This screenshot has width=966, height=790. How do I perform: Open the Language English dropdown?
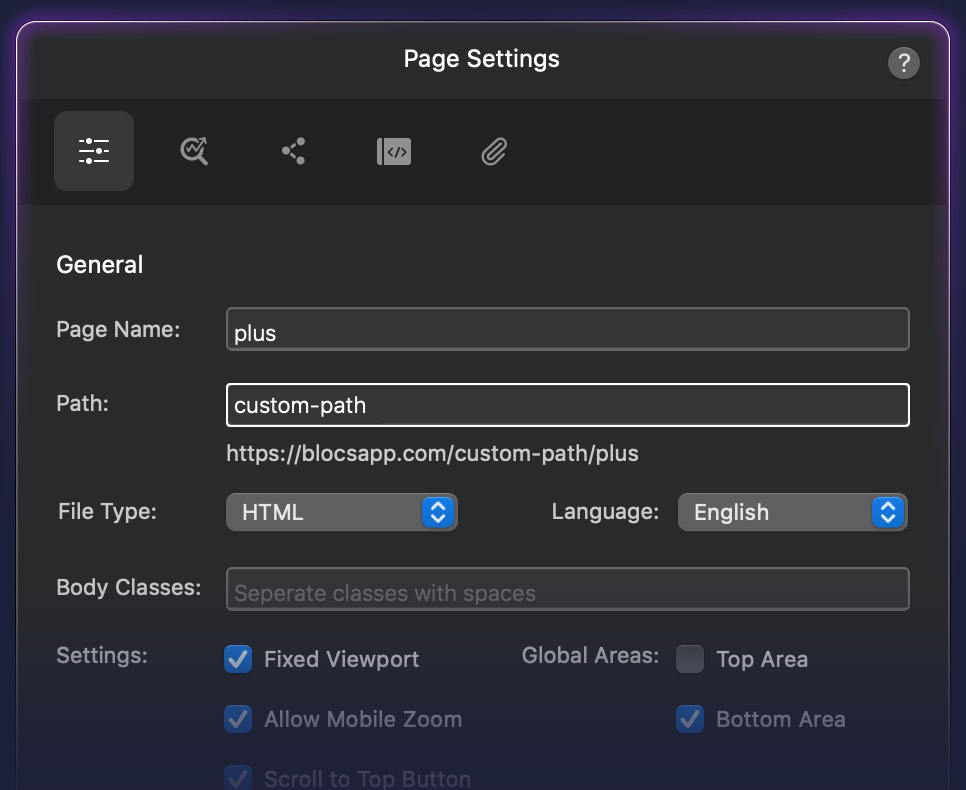pyautogui.click(x=792, y=512)
